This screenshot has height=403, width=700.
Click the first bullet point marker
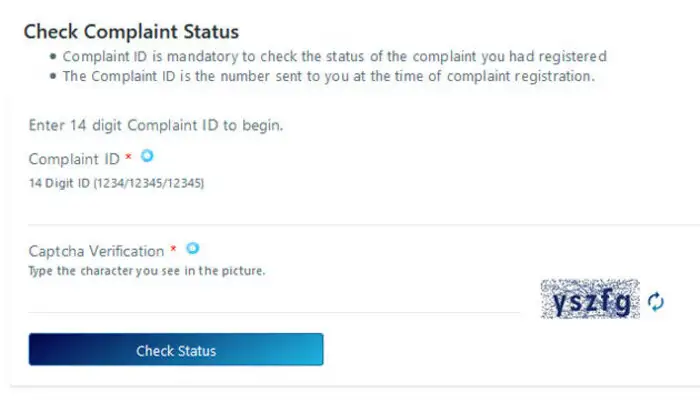(x=52, y=58)
